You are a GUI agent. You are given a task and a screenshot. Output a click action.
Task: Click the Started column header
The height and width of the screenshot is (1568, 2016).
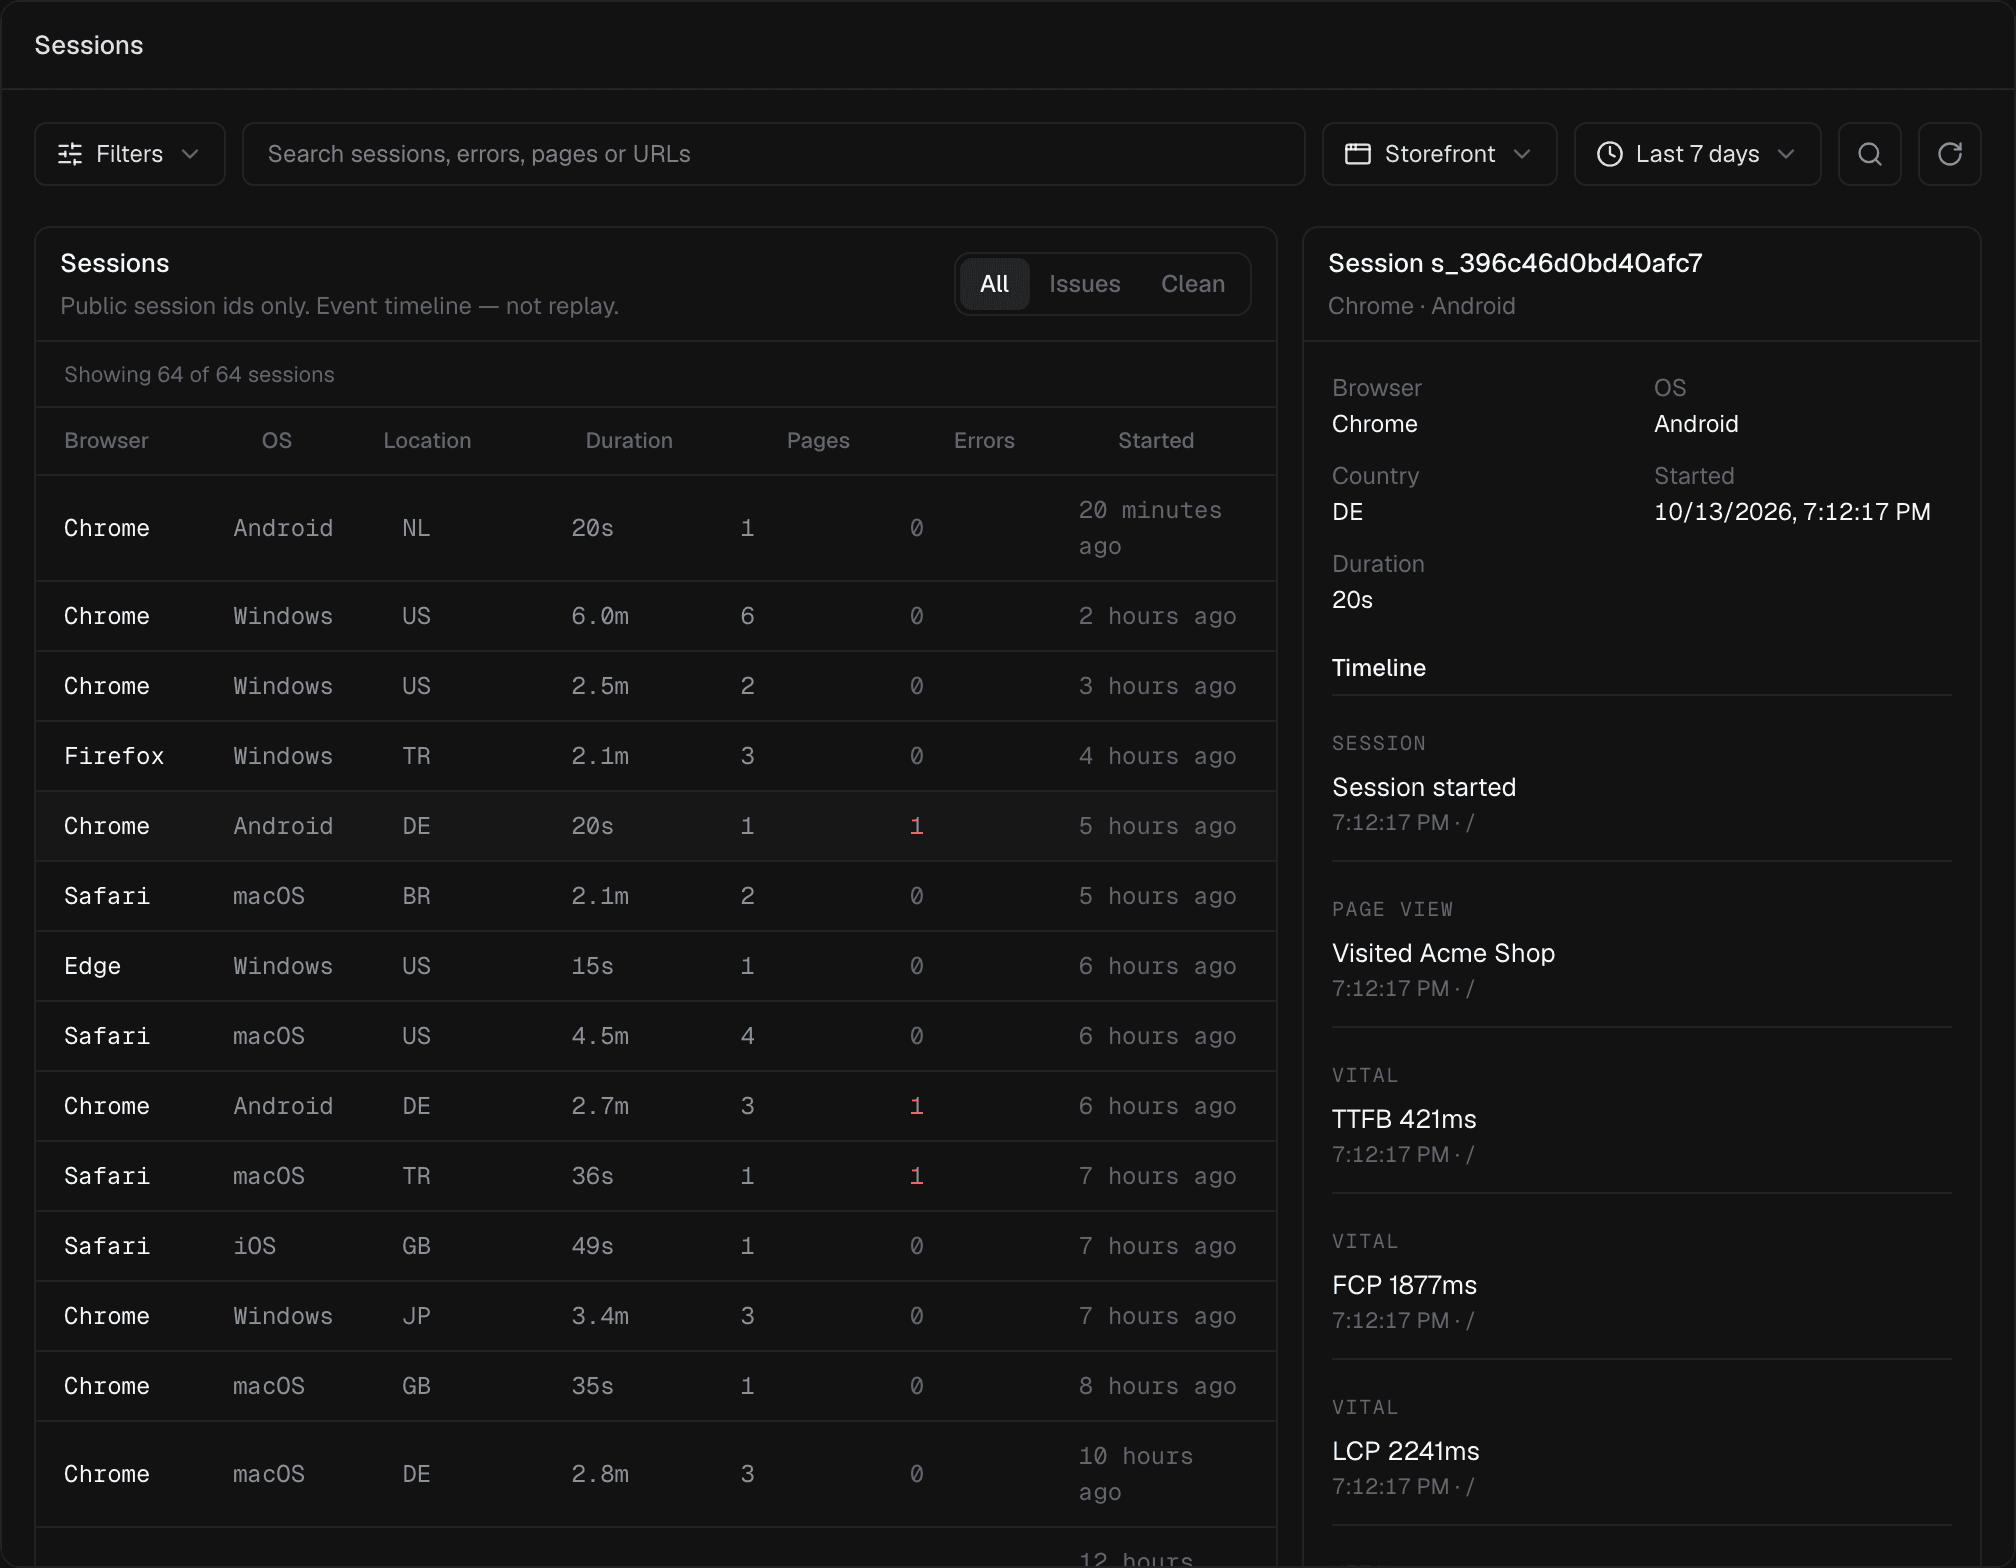click(1155, 441)
